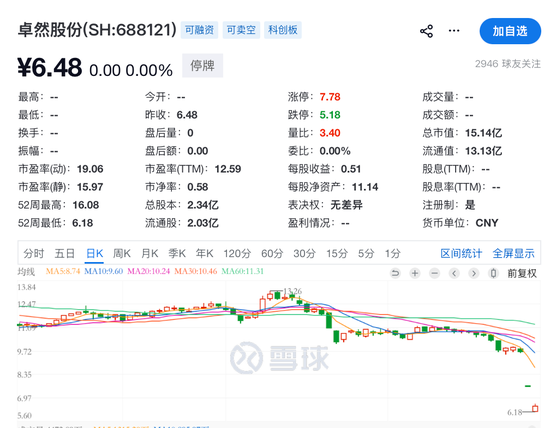The width and height of the screenshot is (550, 428).
Task: Switch to the 15分 chart tab
Action: point(337,253)
